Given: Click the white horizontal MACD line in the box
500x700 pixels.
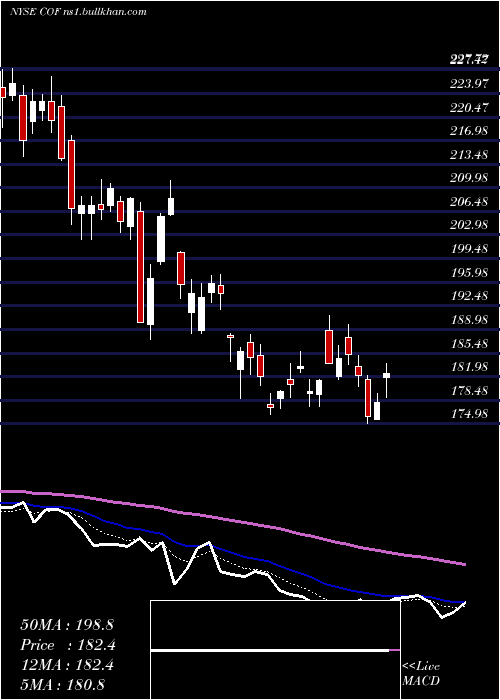Looking at the screenshot, I should (x=270, y=651).
